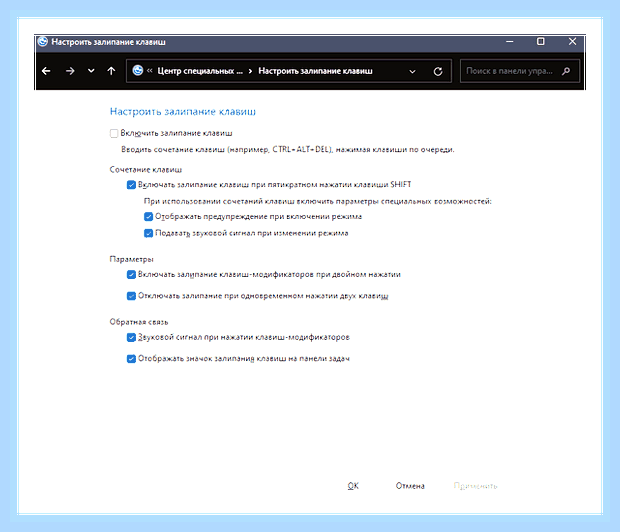Screen dimensions: 620x532
Task: Click the 'Сочетание клавиш' section label
Action: coord(146,170)
